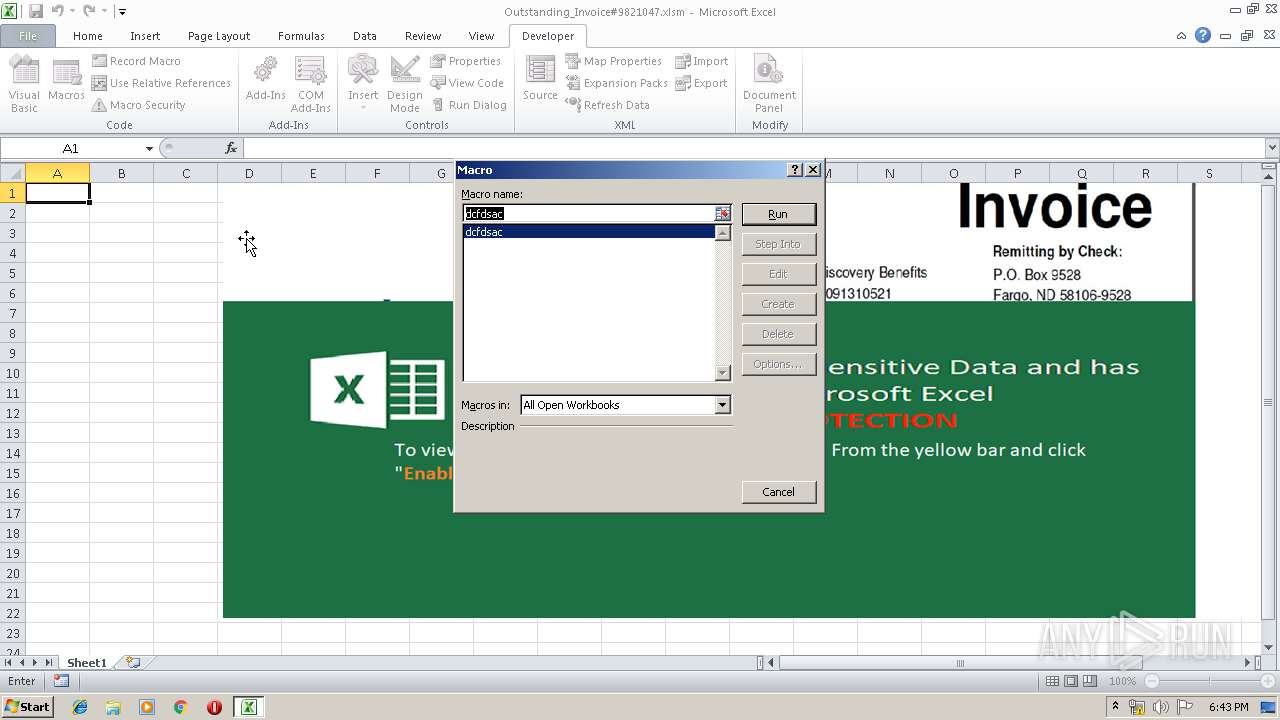Click Run in Macro dialog
This screenshot has height=720, width=1280.
point(778,214)
